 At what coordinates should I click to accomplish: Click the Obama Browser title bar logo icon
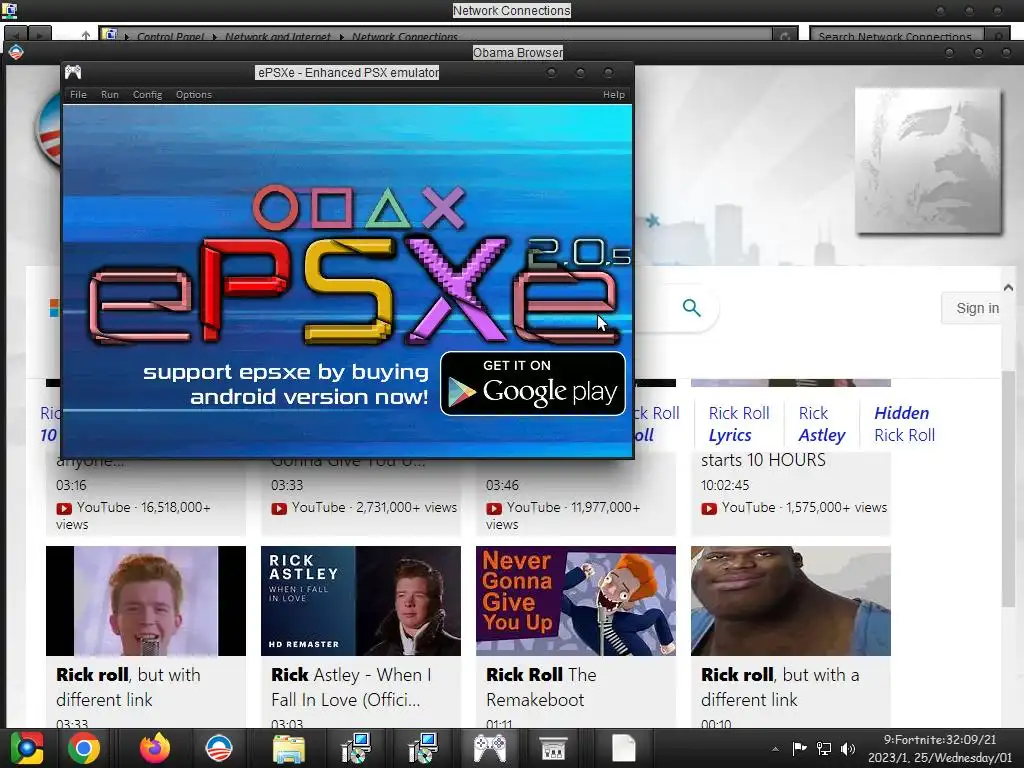coord(16,52)
